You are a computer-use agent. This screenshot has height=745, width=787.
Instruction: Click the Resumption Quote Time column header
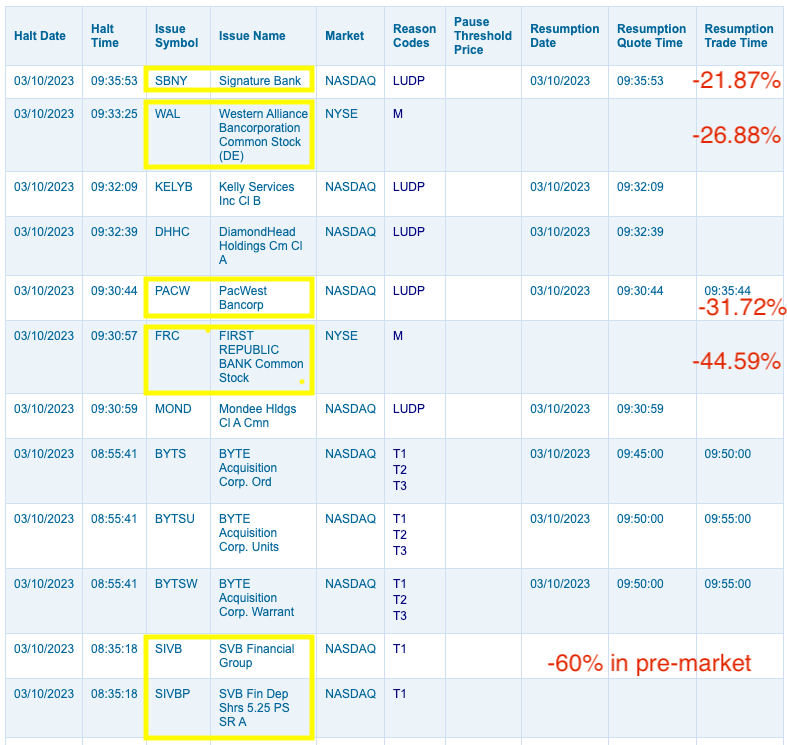coord(651,36)
